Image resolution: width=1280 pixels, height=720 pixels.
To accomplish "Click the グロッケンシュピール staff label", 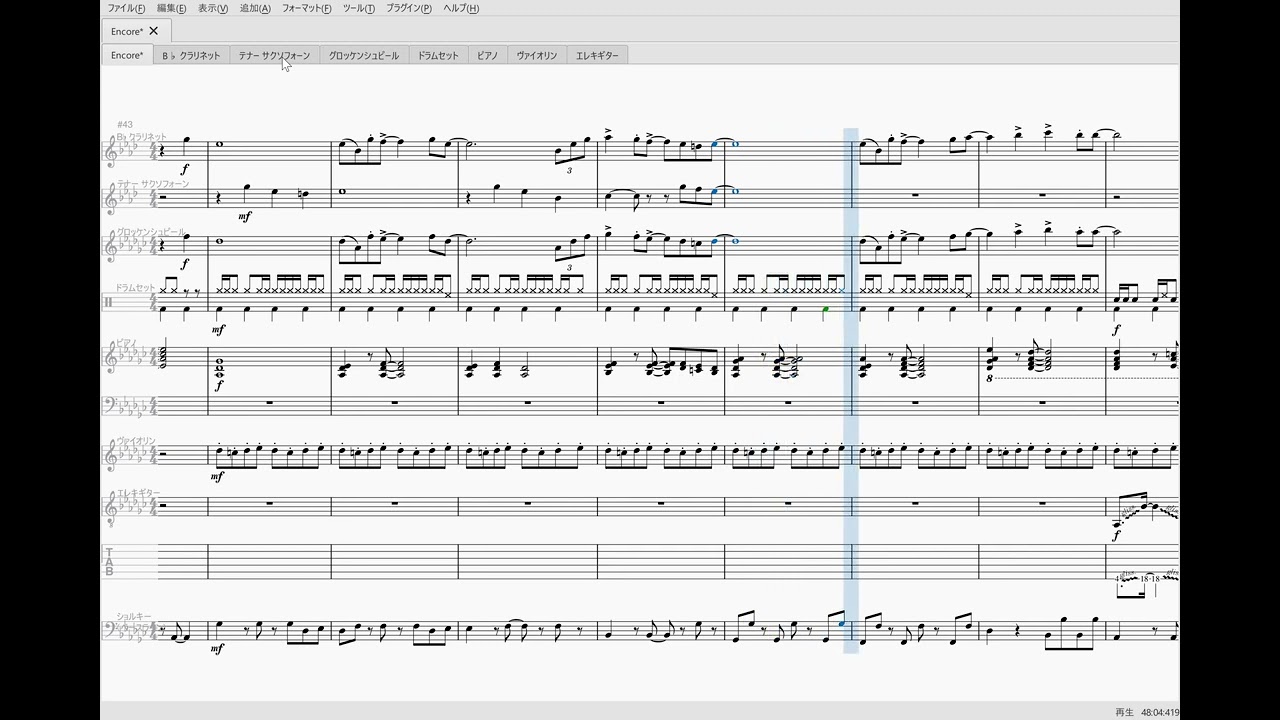I will 152,232.
